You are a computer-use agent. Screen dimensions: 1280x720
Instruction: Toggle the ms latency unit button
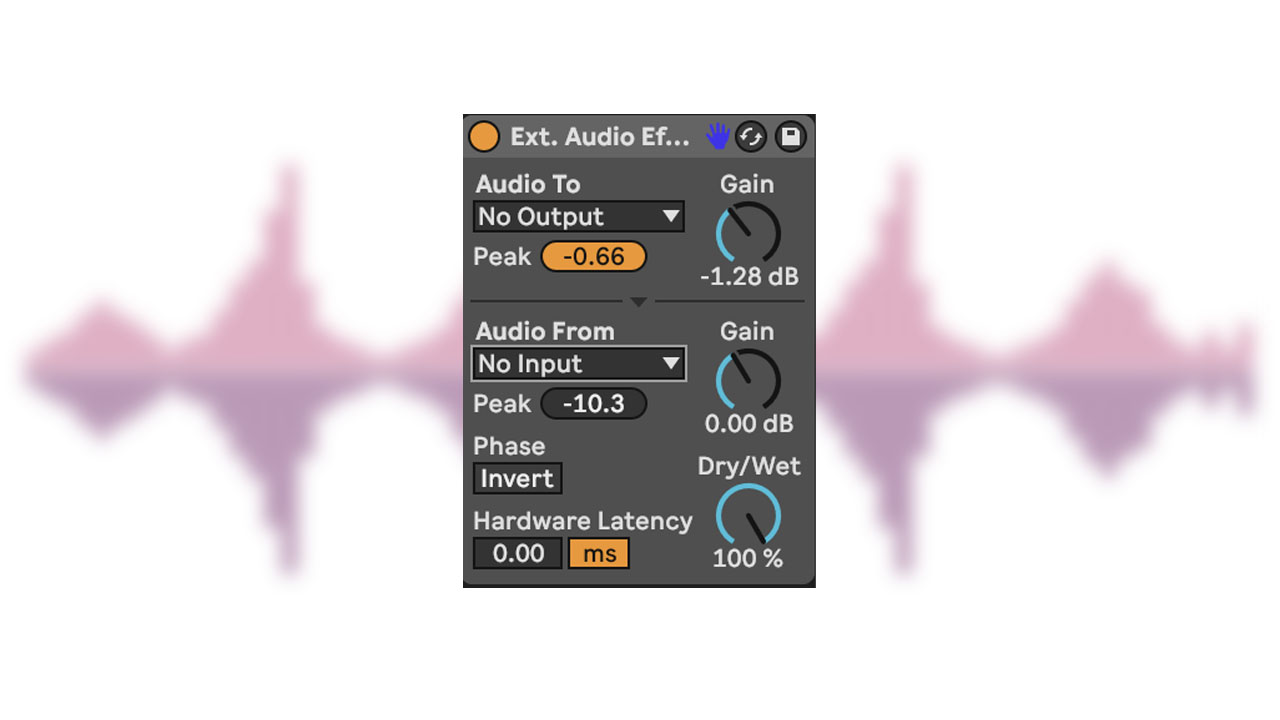pos(599,553)
